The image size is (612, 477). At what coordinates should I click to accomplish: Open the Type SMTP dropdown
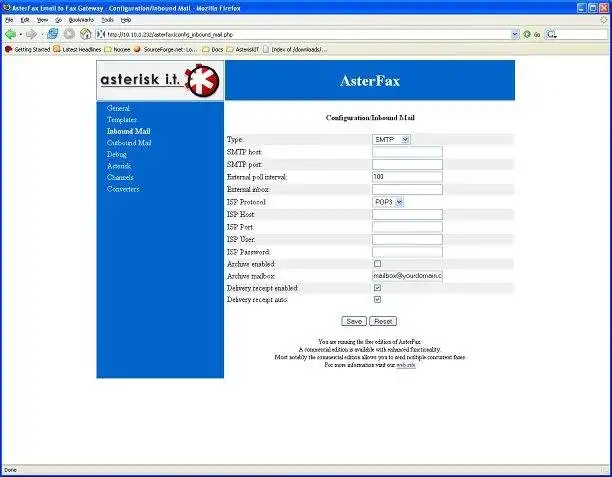click(391, 139)
